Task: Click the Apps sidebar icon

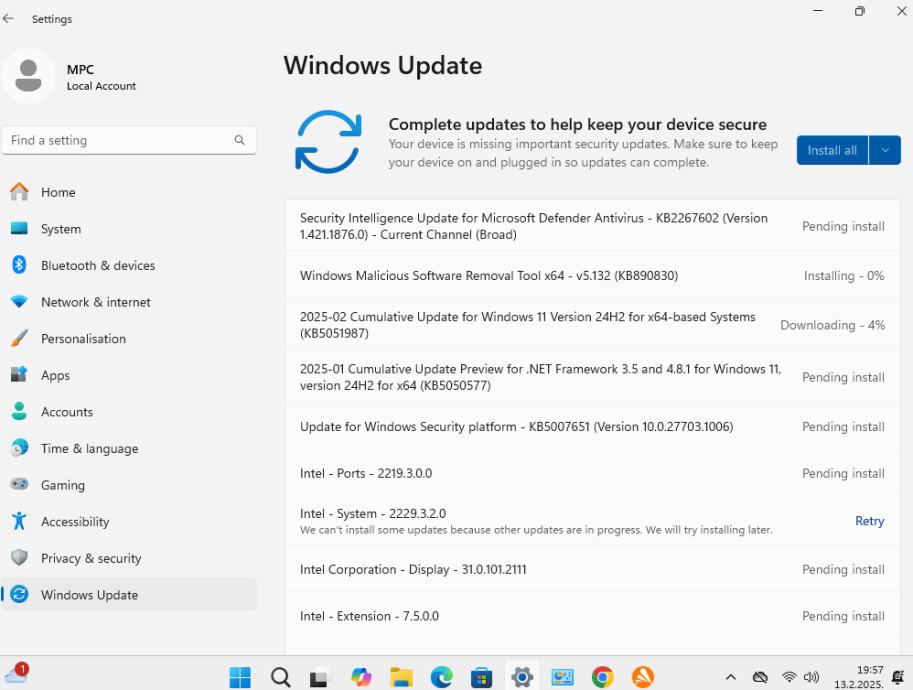Action: (x=19, y=374)
